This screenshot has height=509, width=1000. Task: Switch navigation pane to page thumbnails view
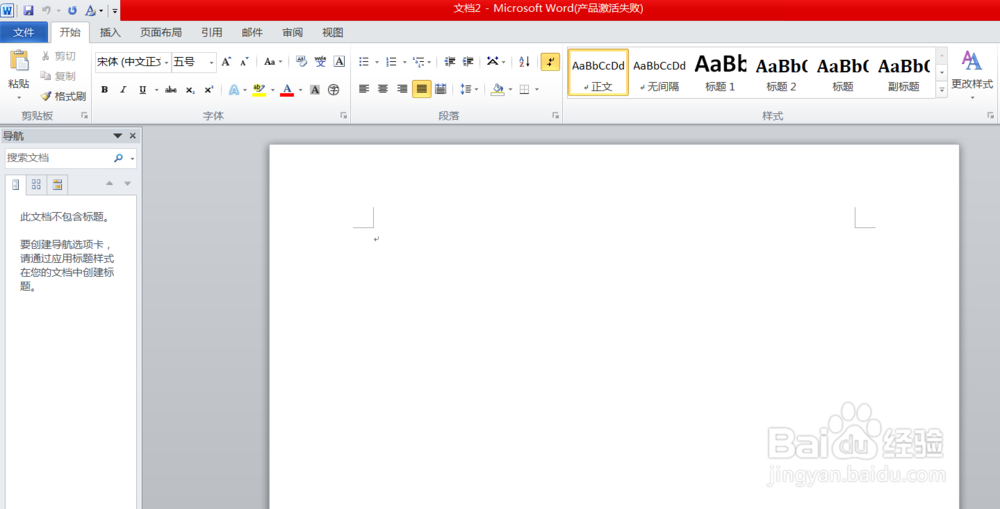[36, 184]
